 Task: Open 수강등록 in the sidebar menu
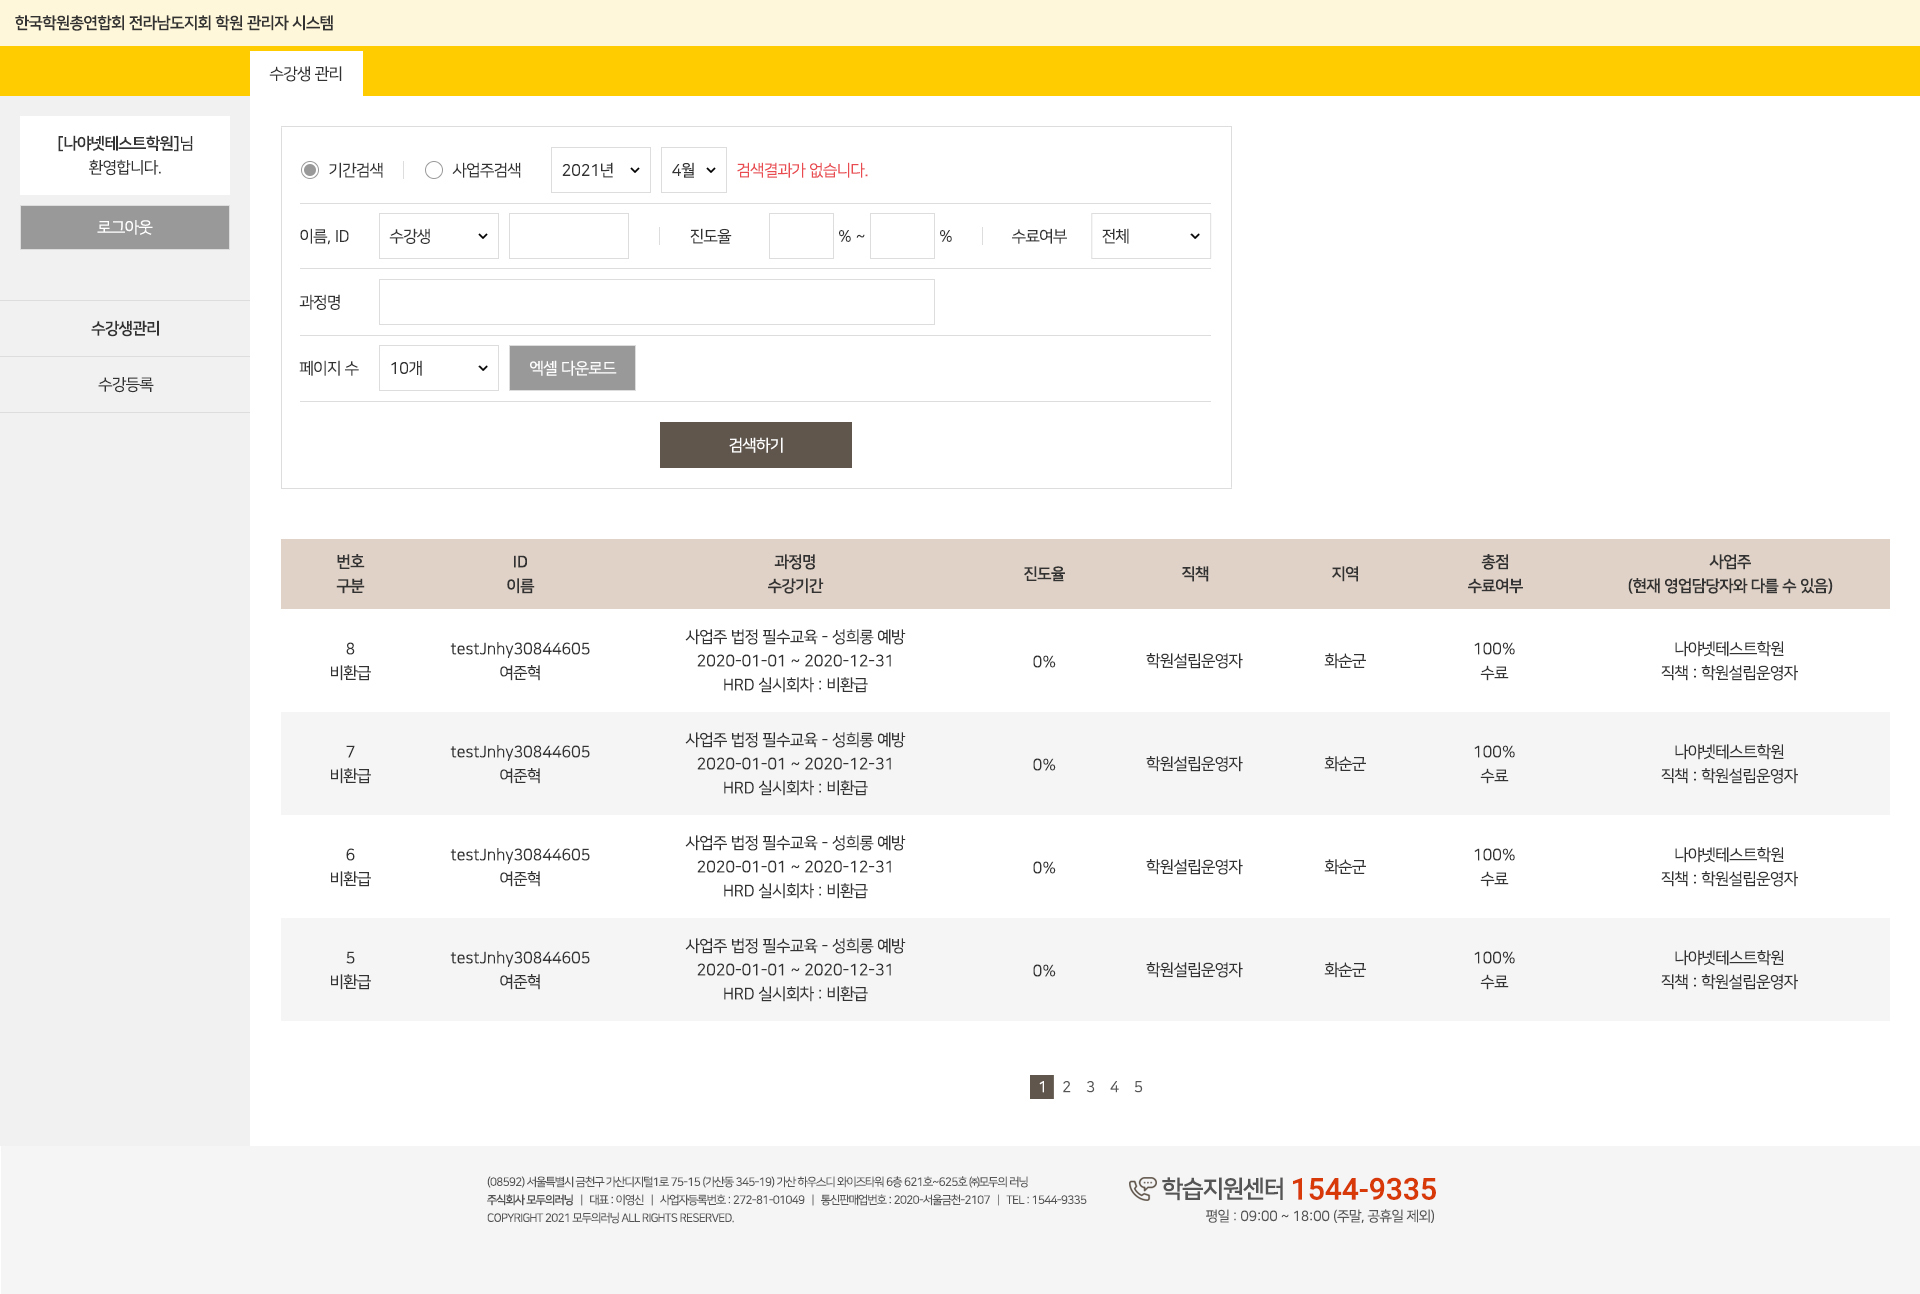[x=125, y=384]
